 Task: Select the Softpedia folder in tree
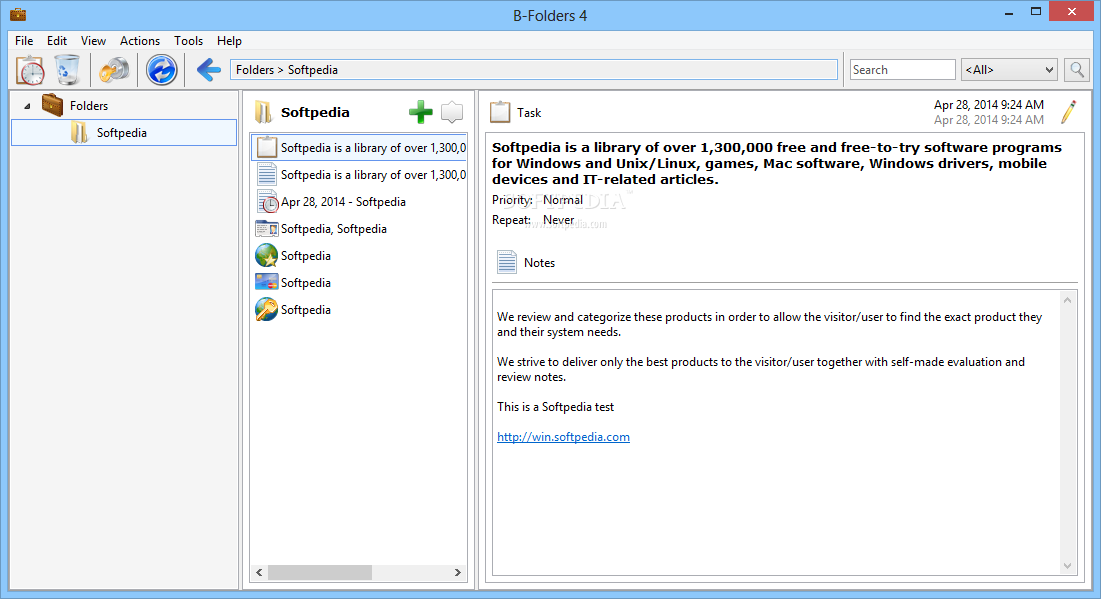[124, 133]
